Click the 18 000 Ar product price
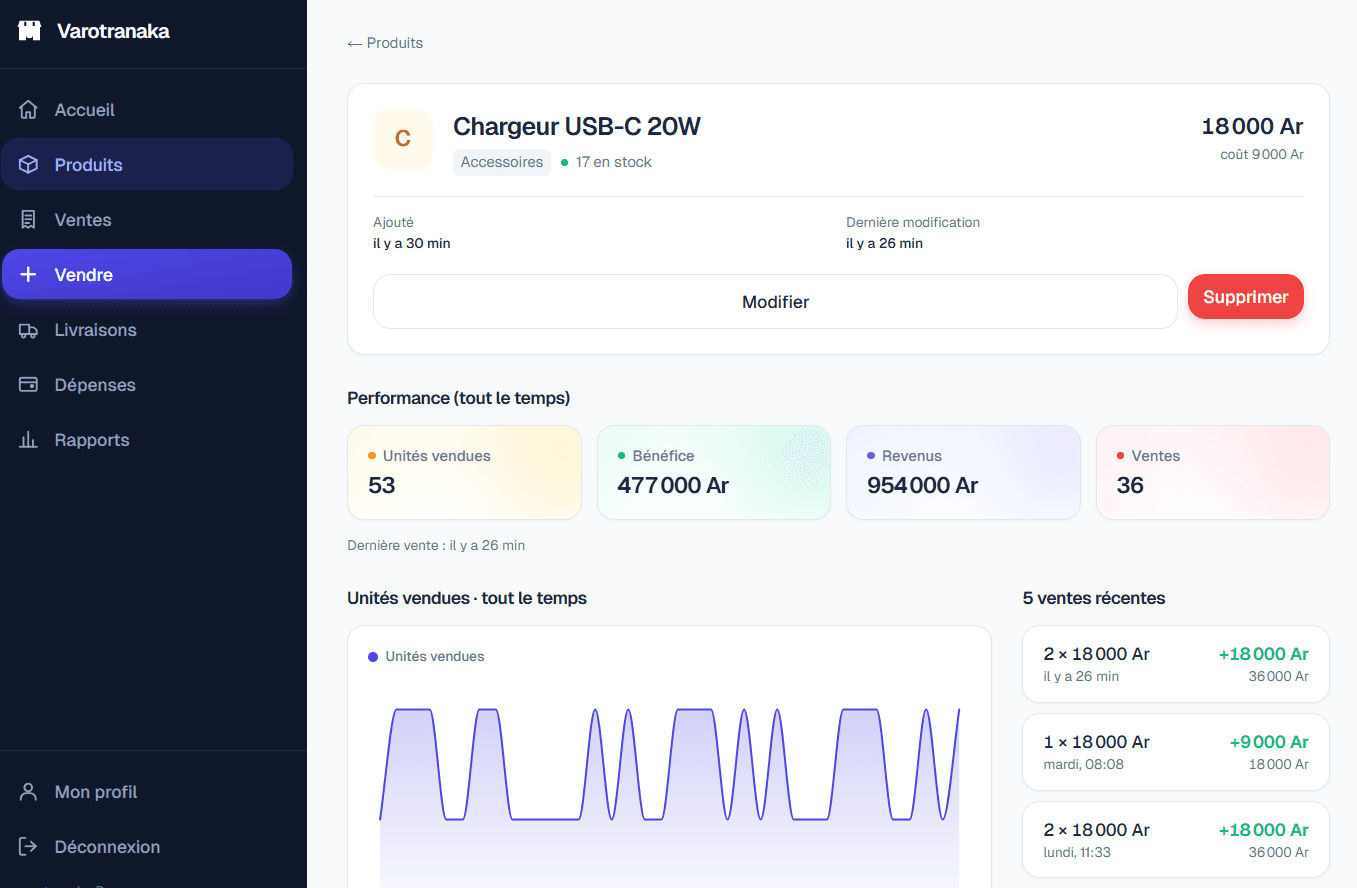Image resolution: width=1357 pixels, height=888 pixels. 1252,126
